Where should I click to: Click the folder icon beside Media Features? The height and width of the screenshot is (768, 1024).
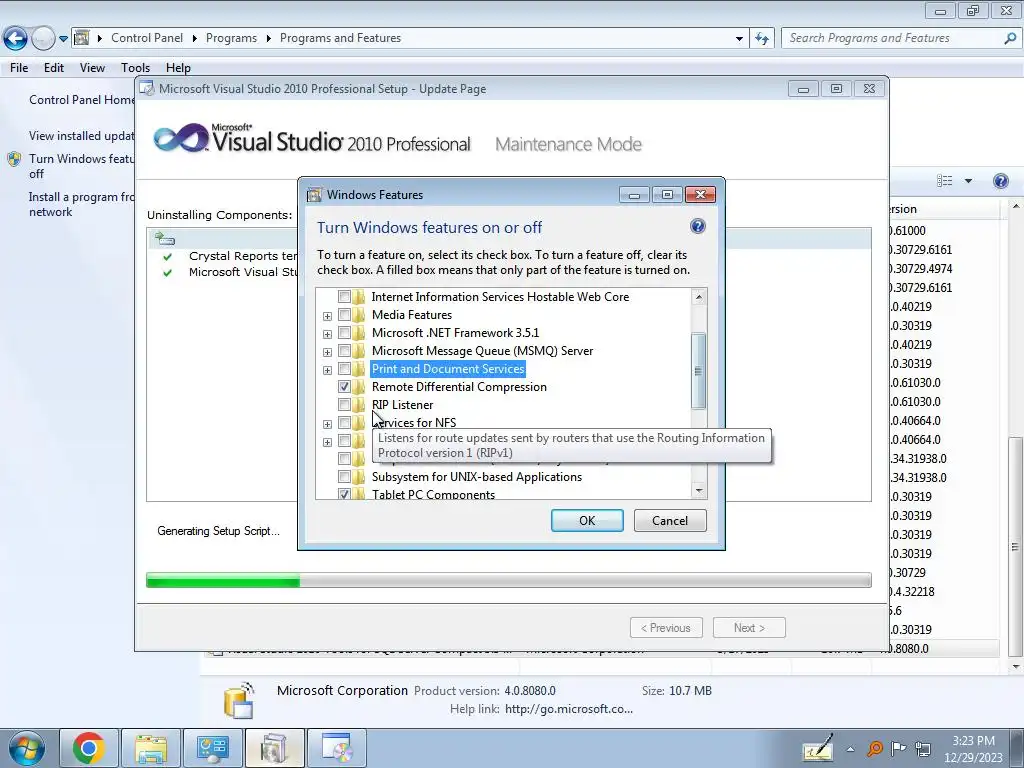click(359, 315)
